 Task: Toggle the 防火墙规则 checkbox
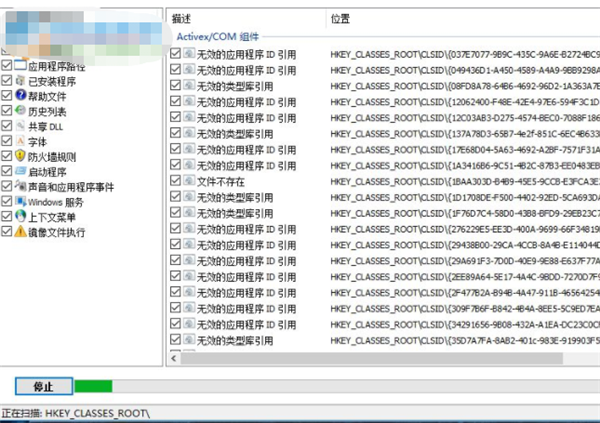click(x=7, y=156)
